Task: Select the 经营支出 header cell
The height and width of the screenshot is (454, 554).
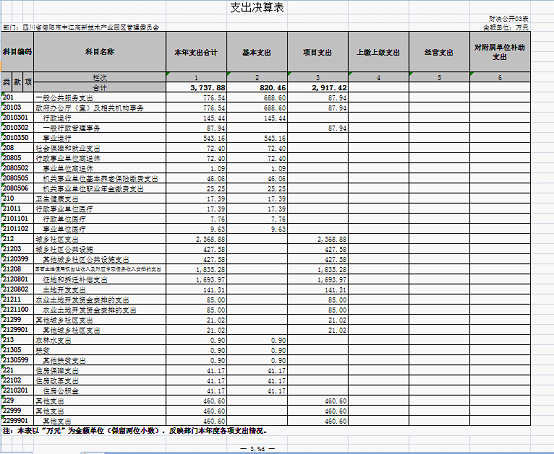Action: click(x=439, y=52)
